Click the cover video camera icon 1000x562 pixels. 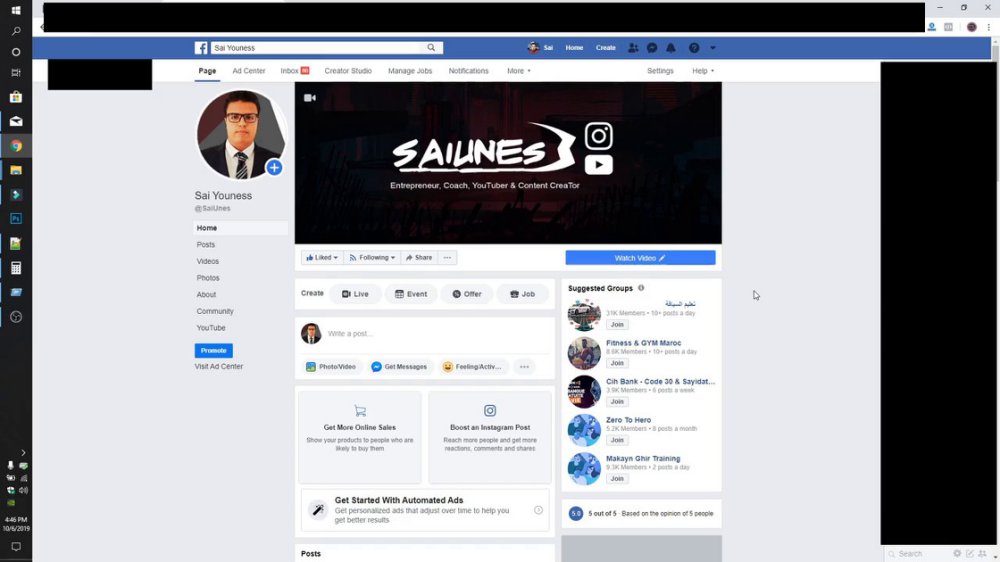(310, 98)
